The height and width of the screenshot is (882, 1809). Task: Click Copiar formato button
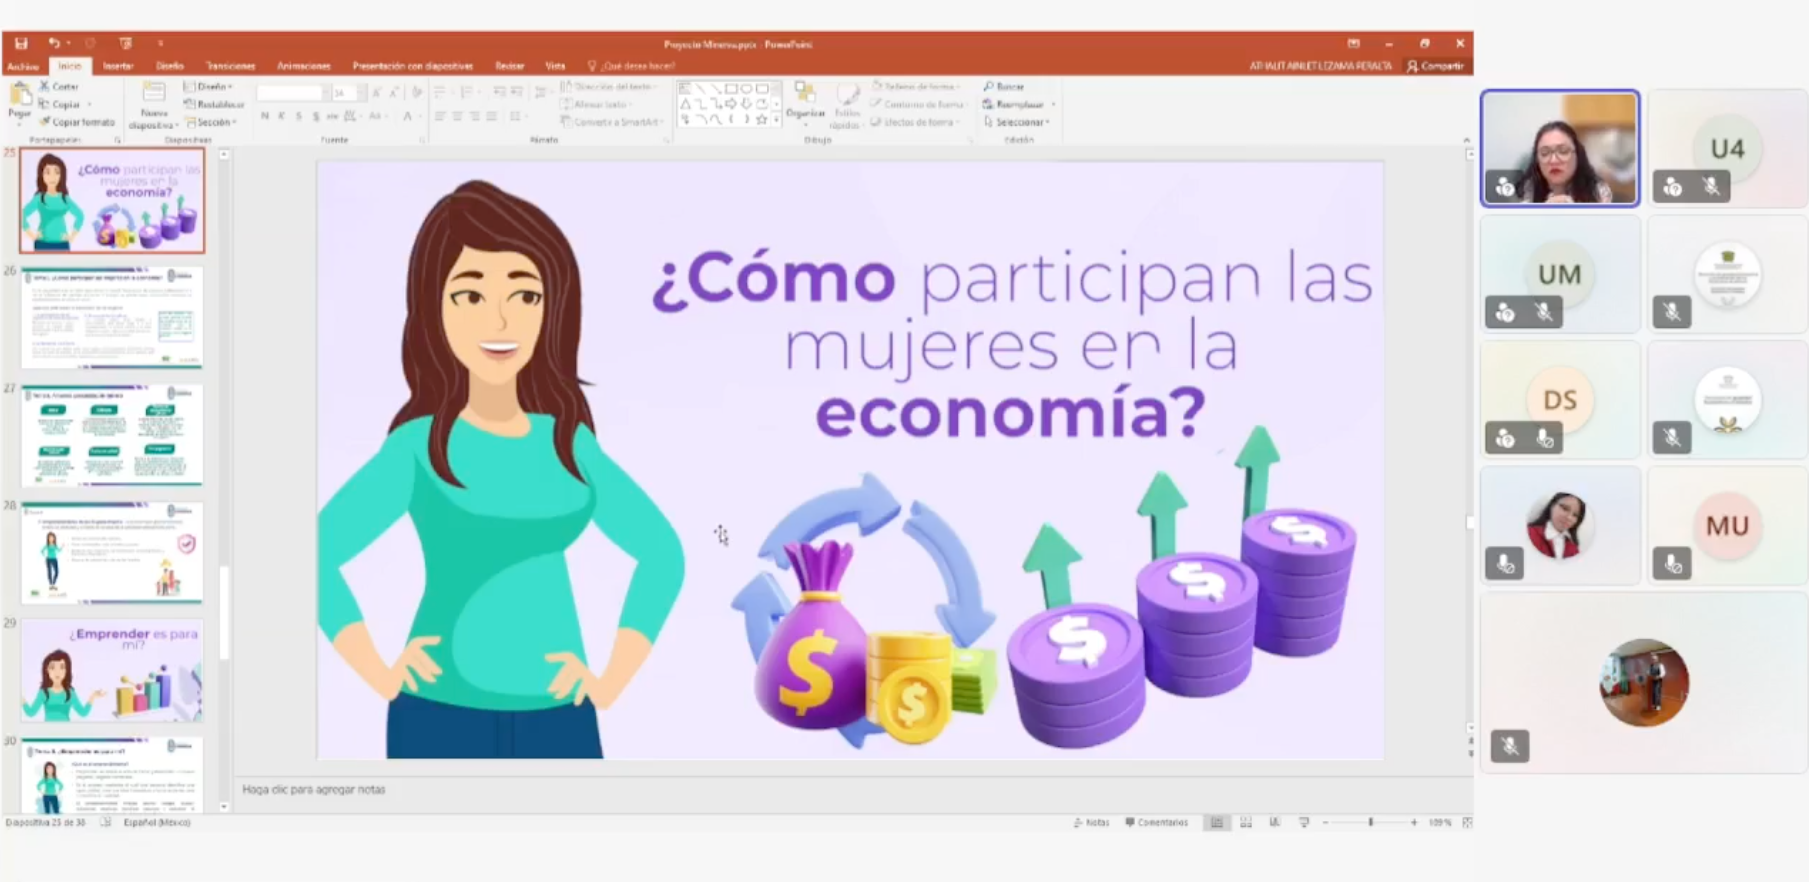(x=77, y=122)
